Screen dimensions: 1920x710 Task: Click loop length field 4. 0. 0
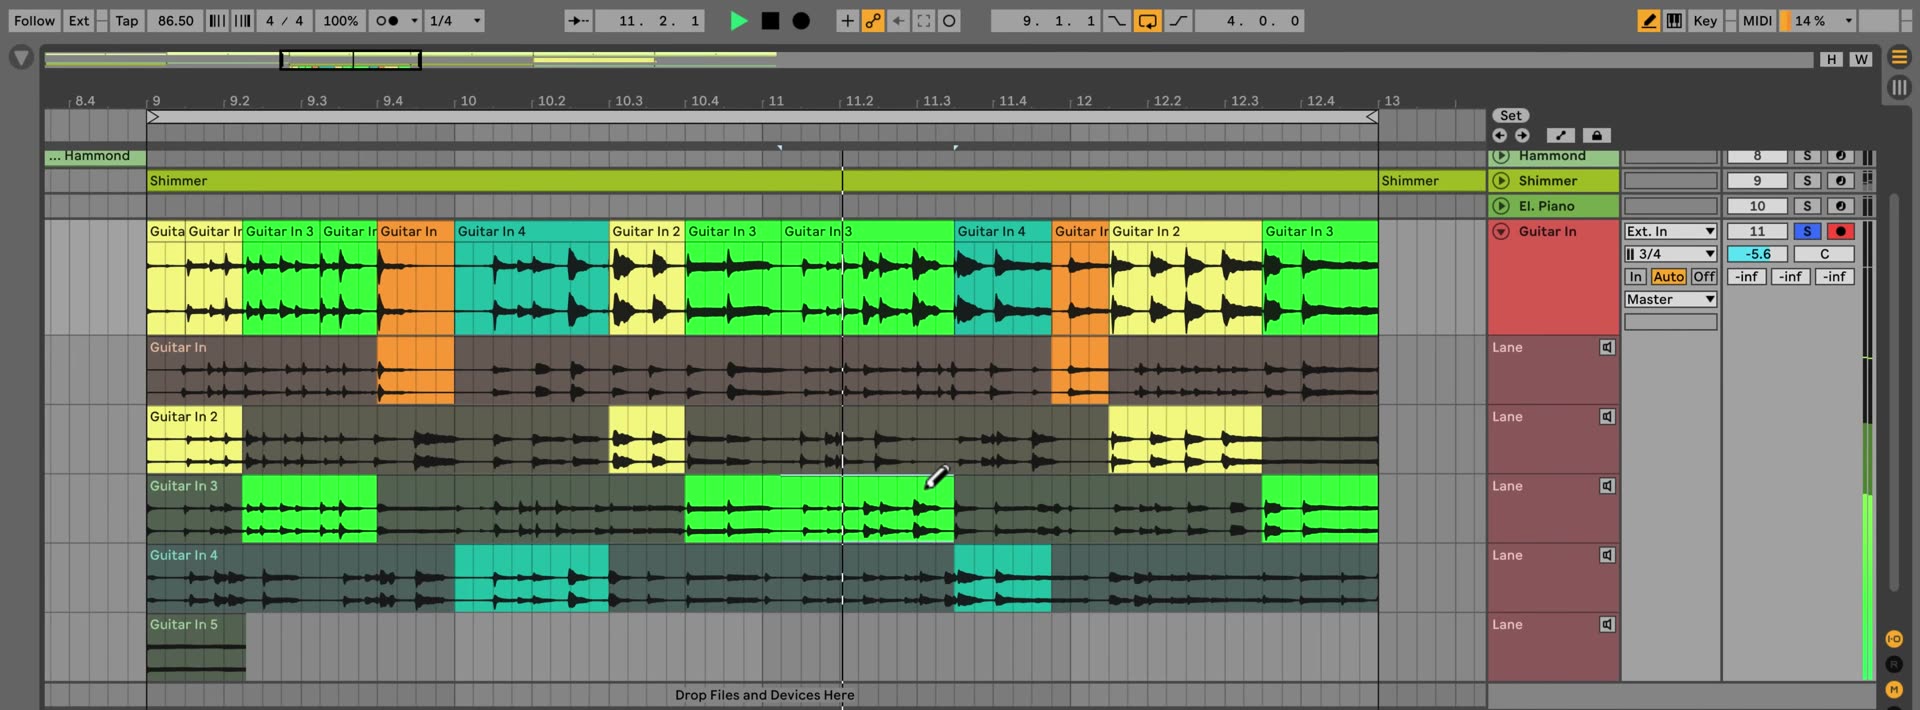(1250, 20)
